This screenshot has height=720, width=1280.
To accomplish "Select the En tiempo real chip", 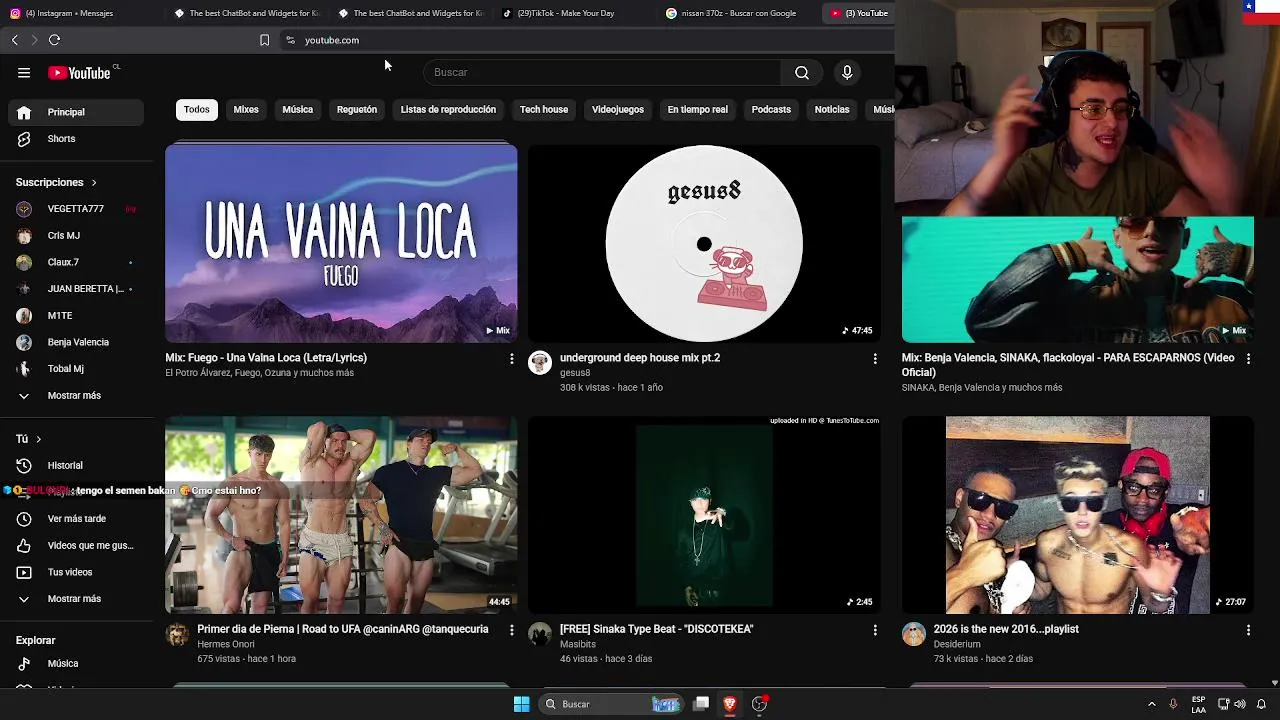I will 698,110.
